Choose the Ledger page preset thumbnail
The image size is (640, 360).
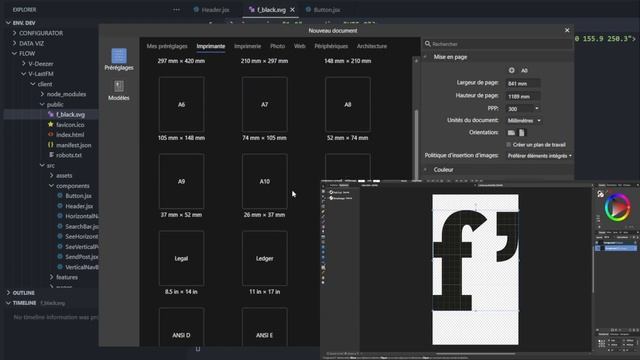pyautogui.click(x=264, y=258)
